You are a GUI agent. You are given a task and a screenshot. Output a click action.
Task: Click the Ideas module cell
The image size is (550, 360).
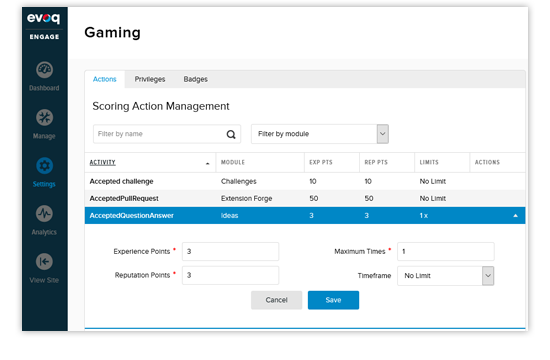(229, 215)
